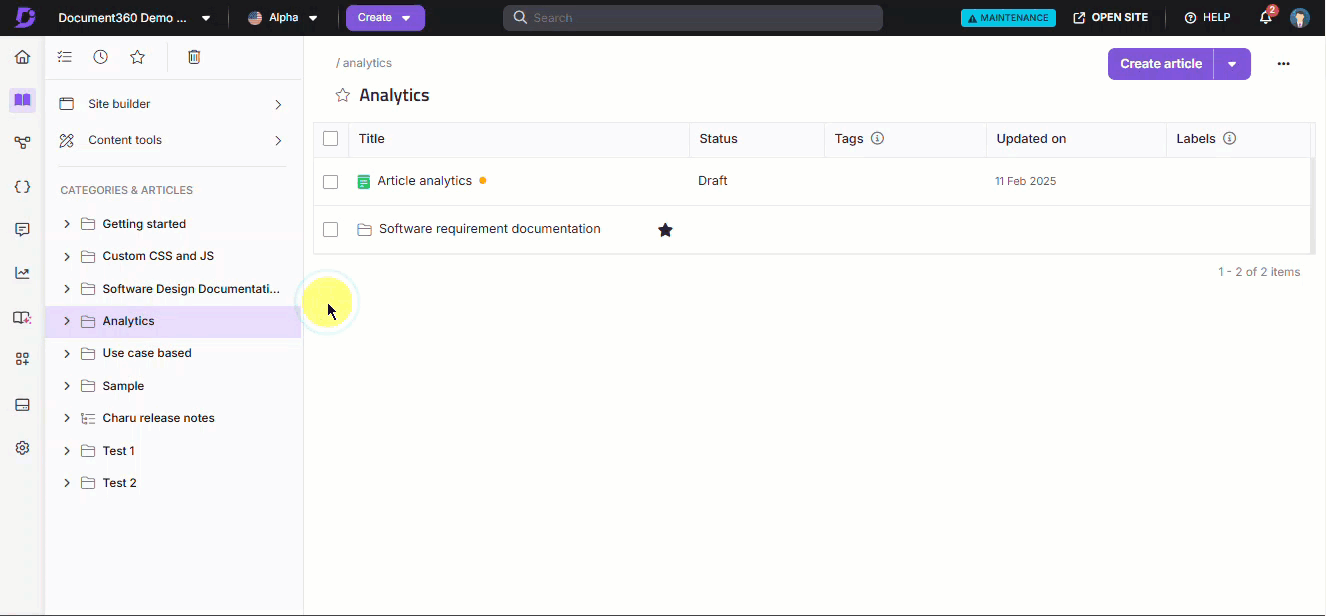1326x616 pixels.
Task: Click into the Search field
Action: 700,18
